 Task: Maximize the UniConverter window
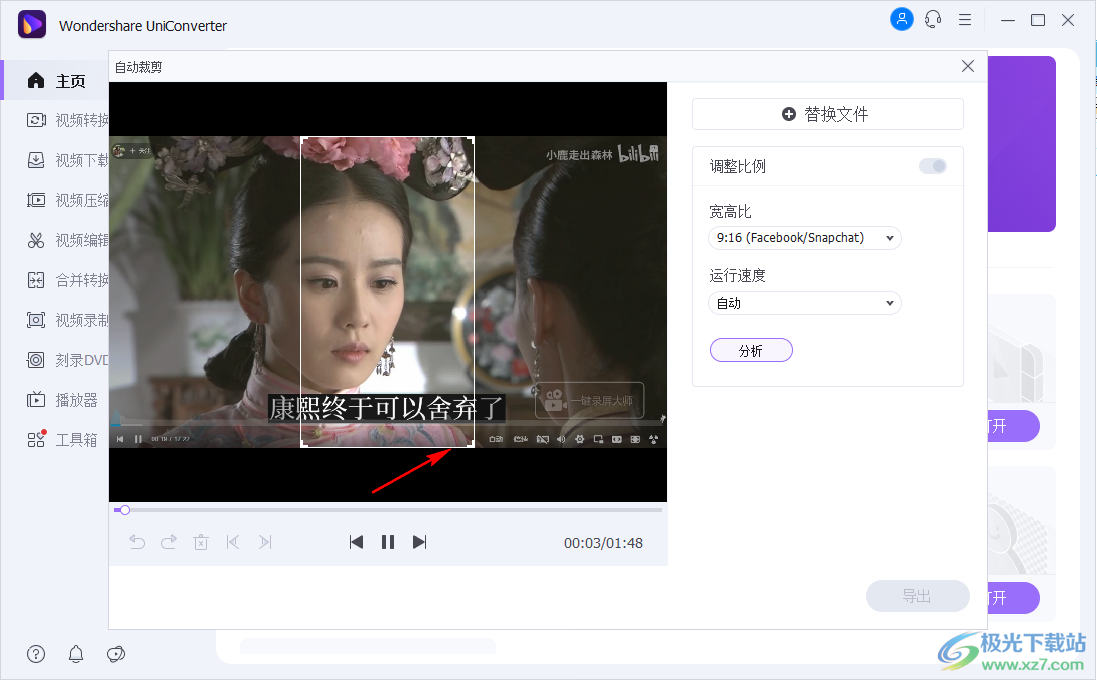coord(1038,20)
